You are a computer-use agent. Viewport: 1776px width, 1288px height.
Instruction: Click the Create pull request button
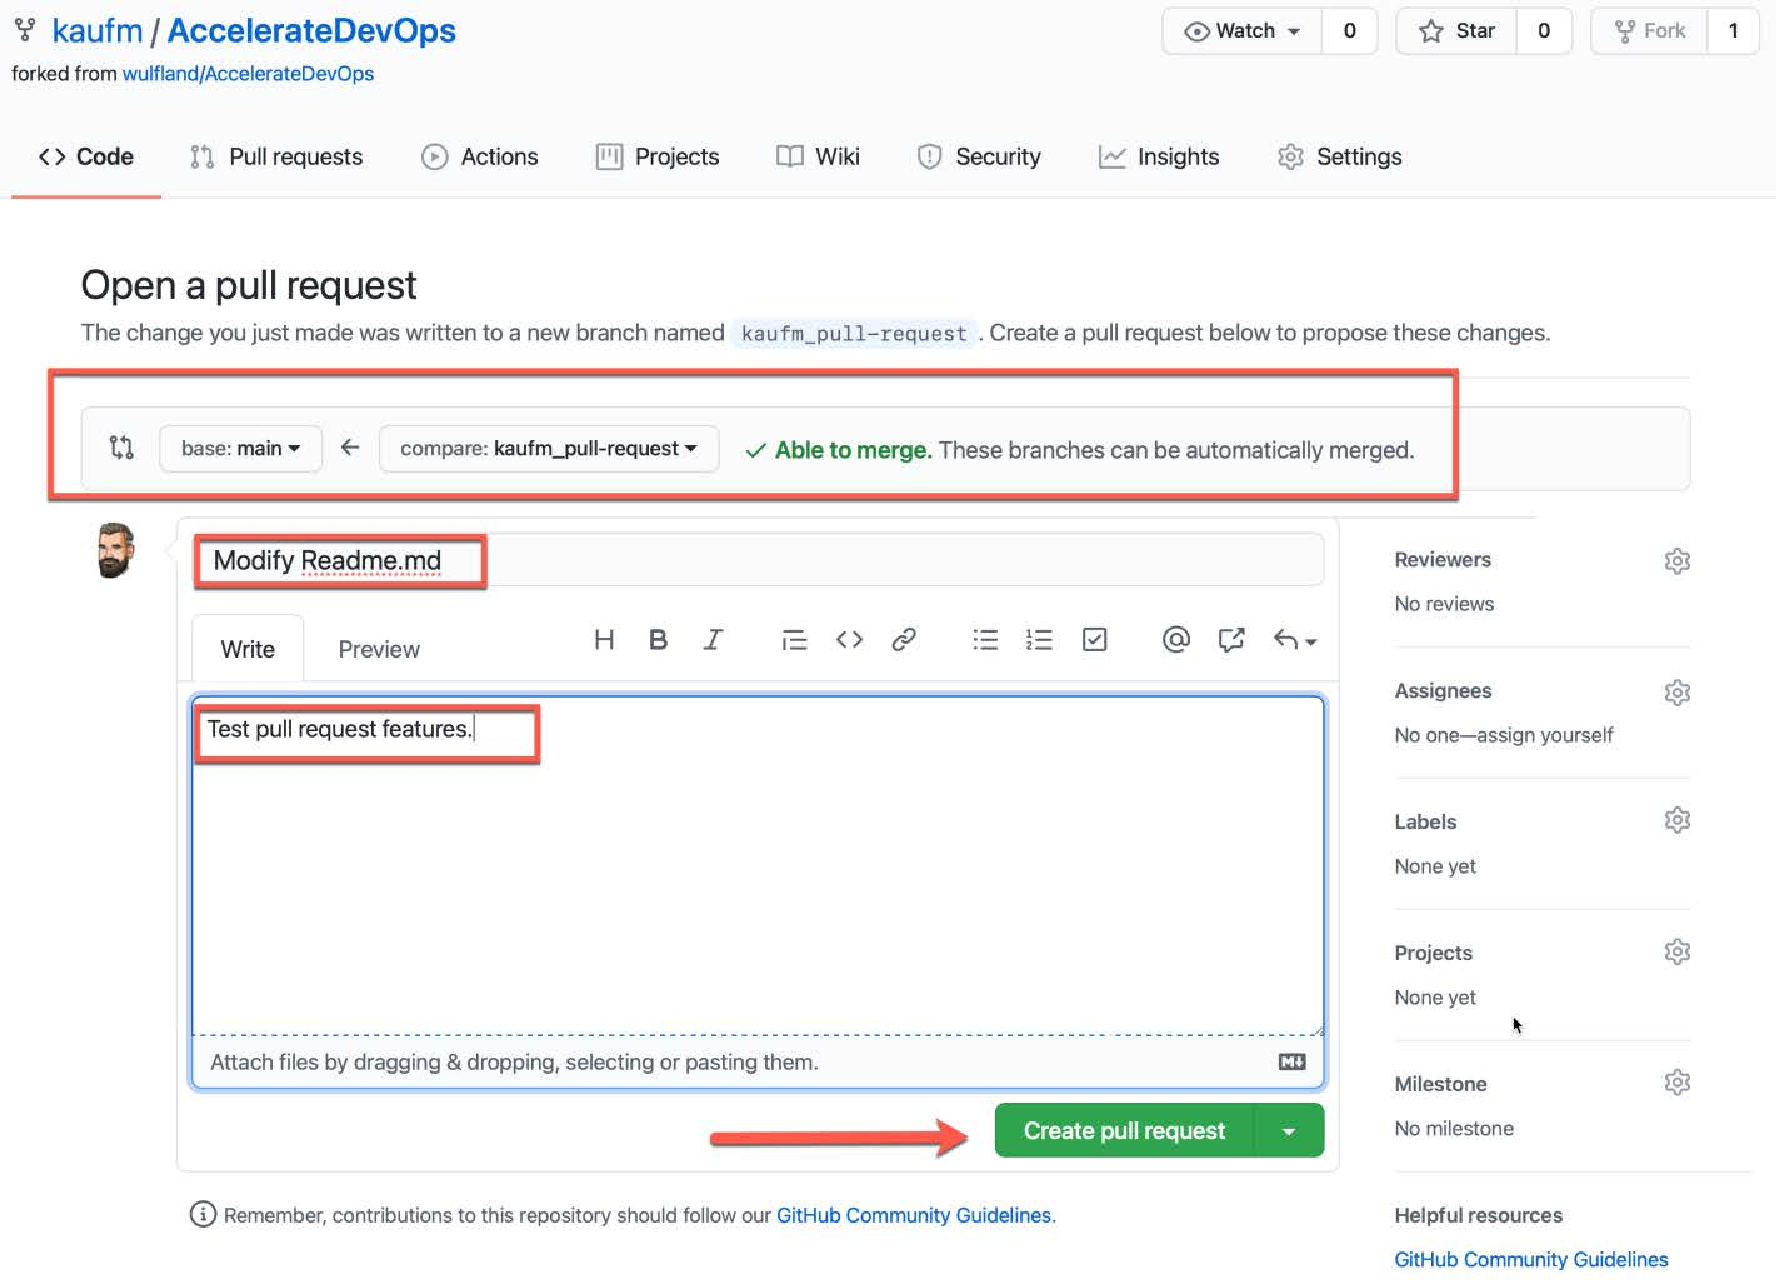click(1124, 1131)
